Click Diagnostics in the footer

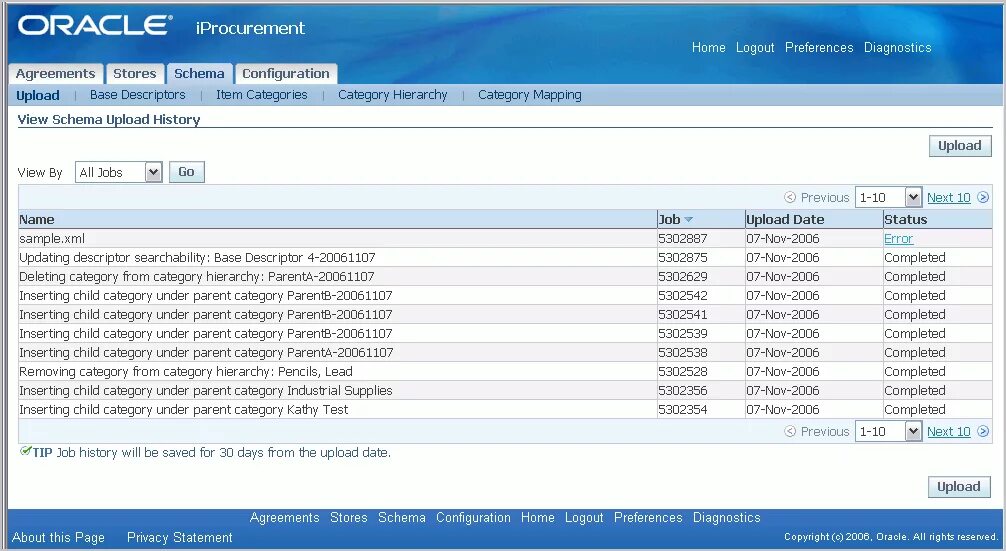point(726,518)
